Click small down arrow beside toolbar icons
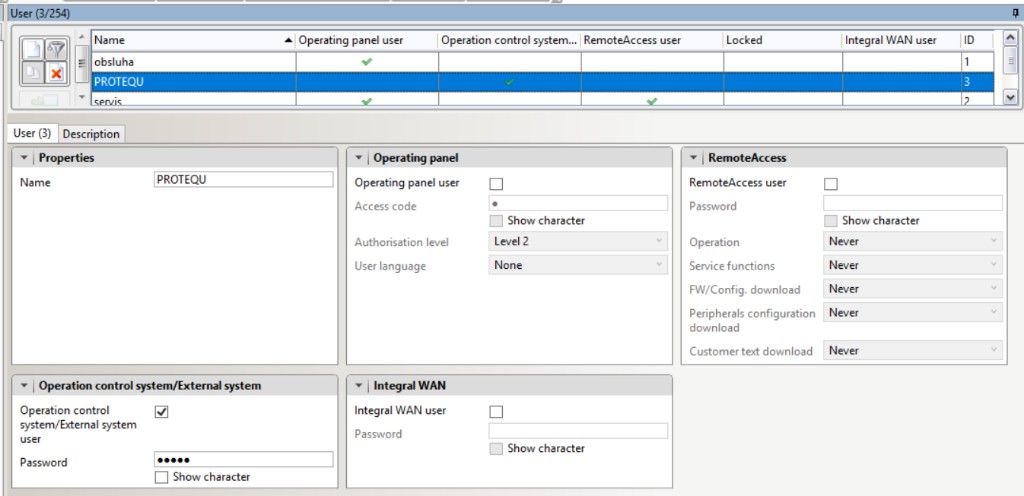This screenshot has height=496, width=1024. coord(82,97)
